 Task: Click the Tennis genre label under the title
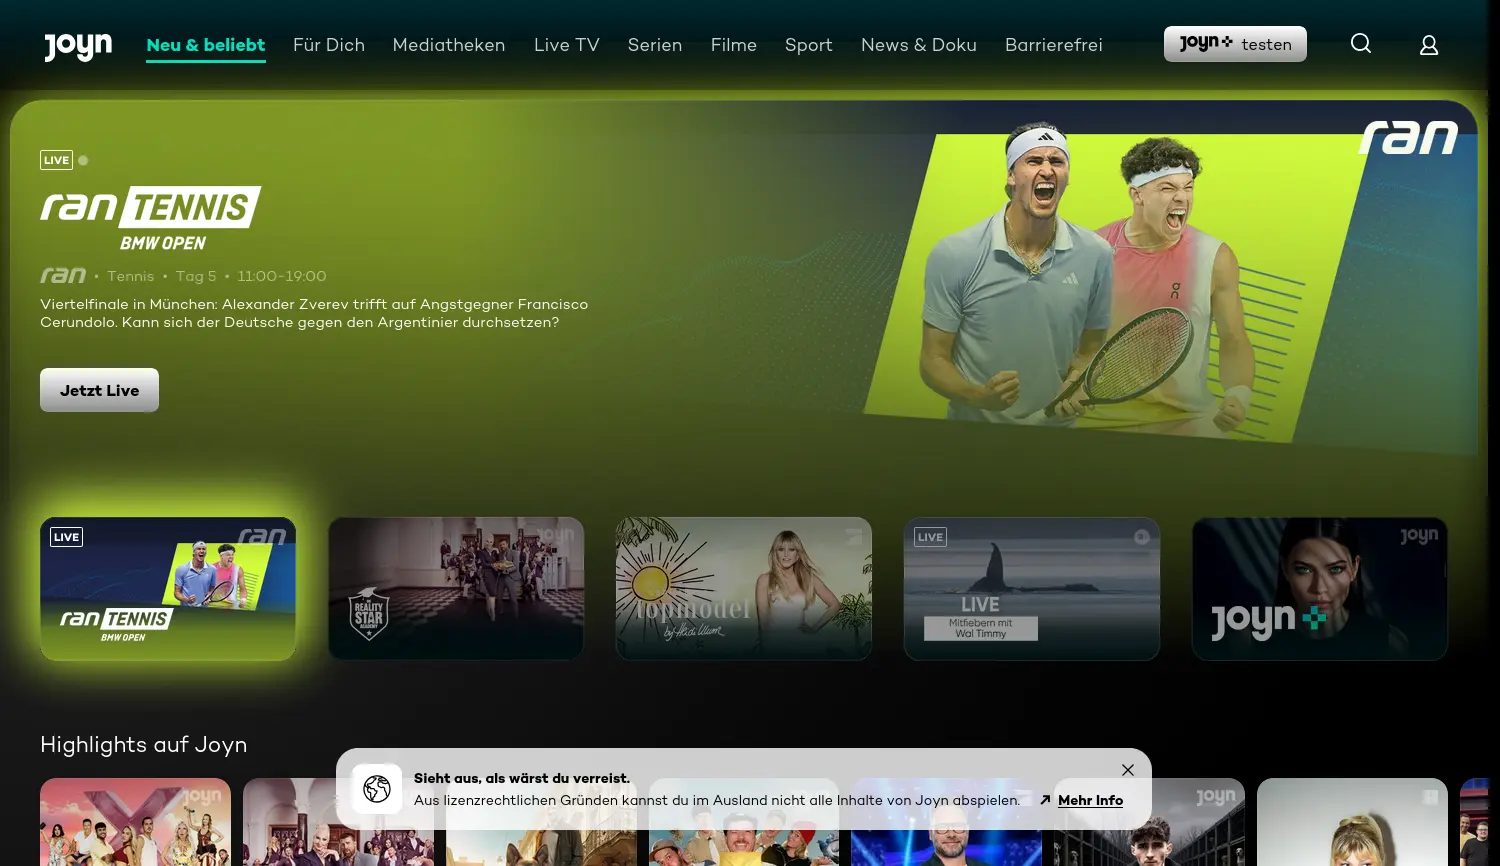coord(131,276)
